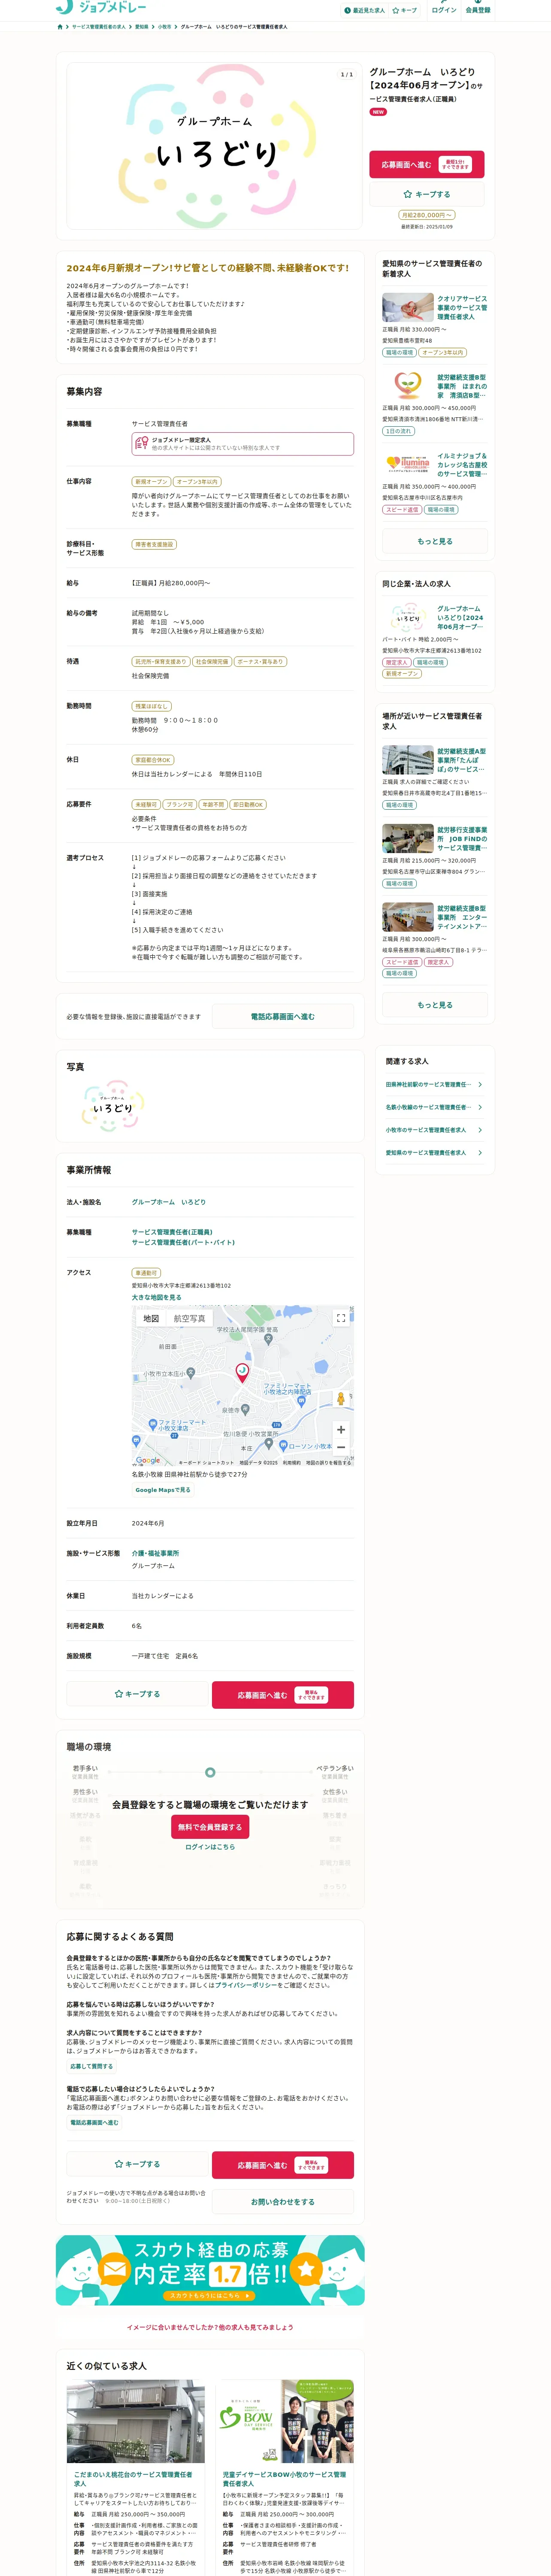
Task: Expand 小牧市のサービス管理責任者求人 related link
Action: 435,1130
